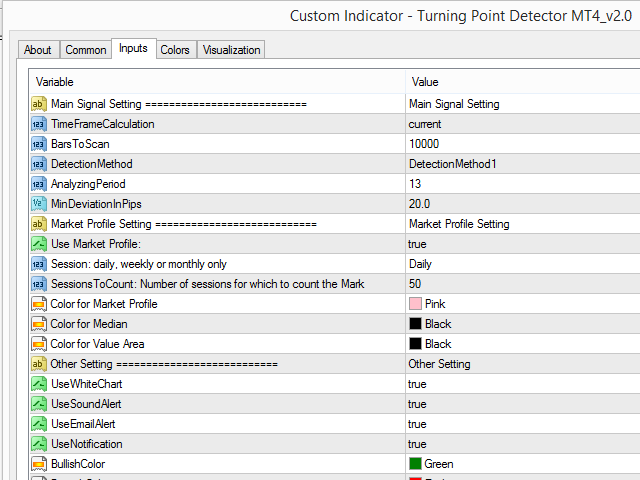Click the DetectionMethod integer icon
The width and height of the screenshot is (640, 480).
pos(39,164)
